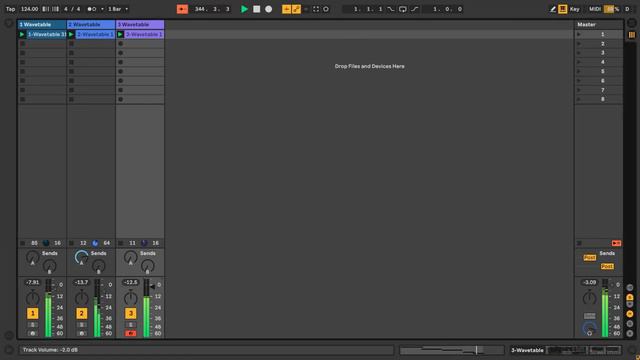
Task: Toggle track 2 activator button
Action: [x=82, y=313]
